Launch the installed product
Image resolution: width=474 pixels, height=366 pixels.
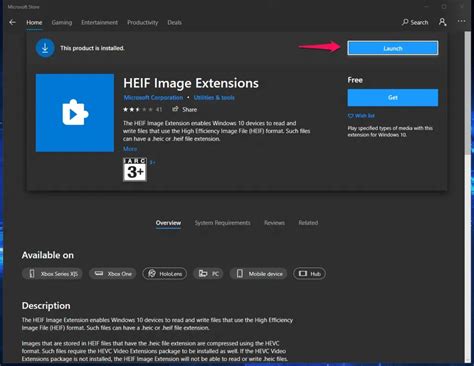click(393, 48)
